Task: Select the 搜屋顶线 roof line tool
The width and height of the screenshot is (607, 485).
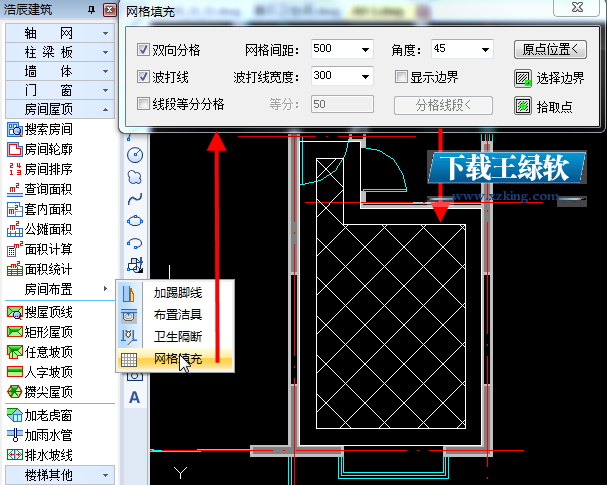Action: (40, 312)
